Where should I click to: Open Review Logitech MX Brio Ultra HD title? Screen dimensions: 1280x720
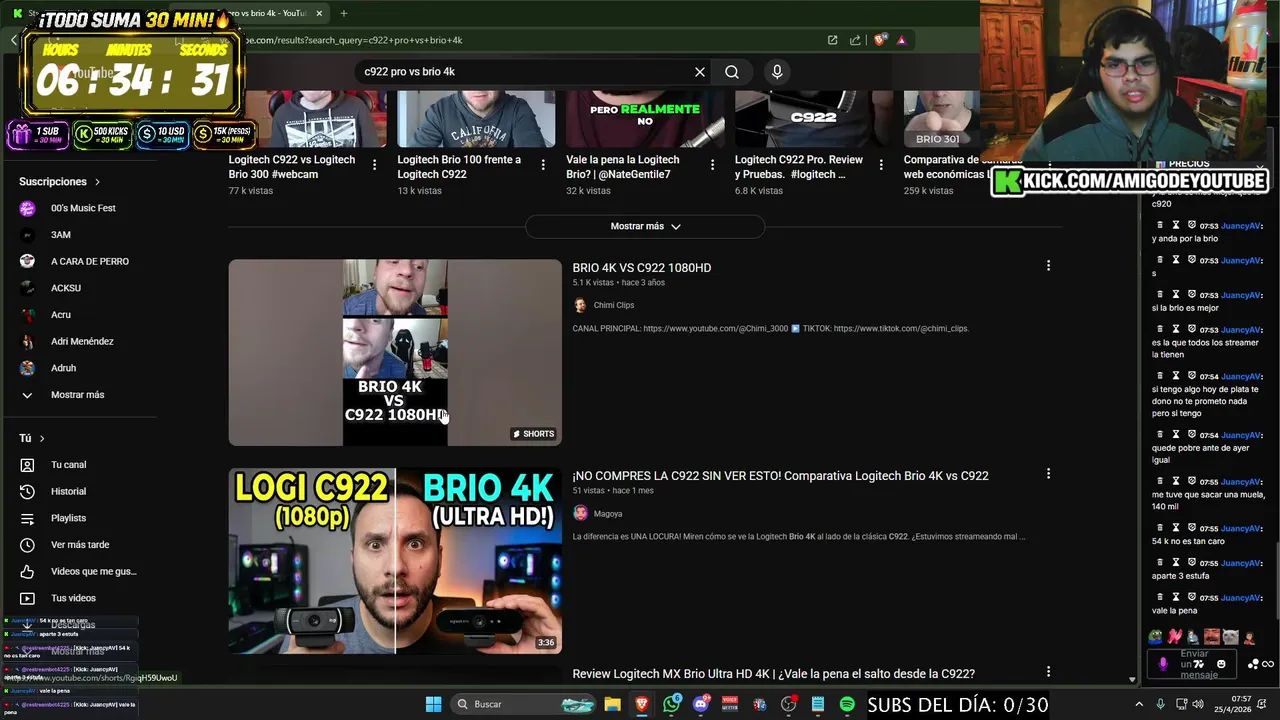pos(773,674)
